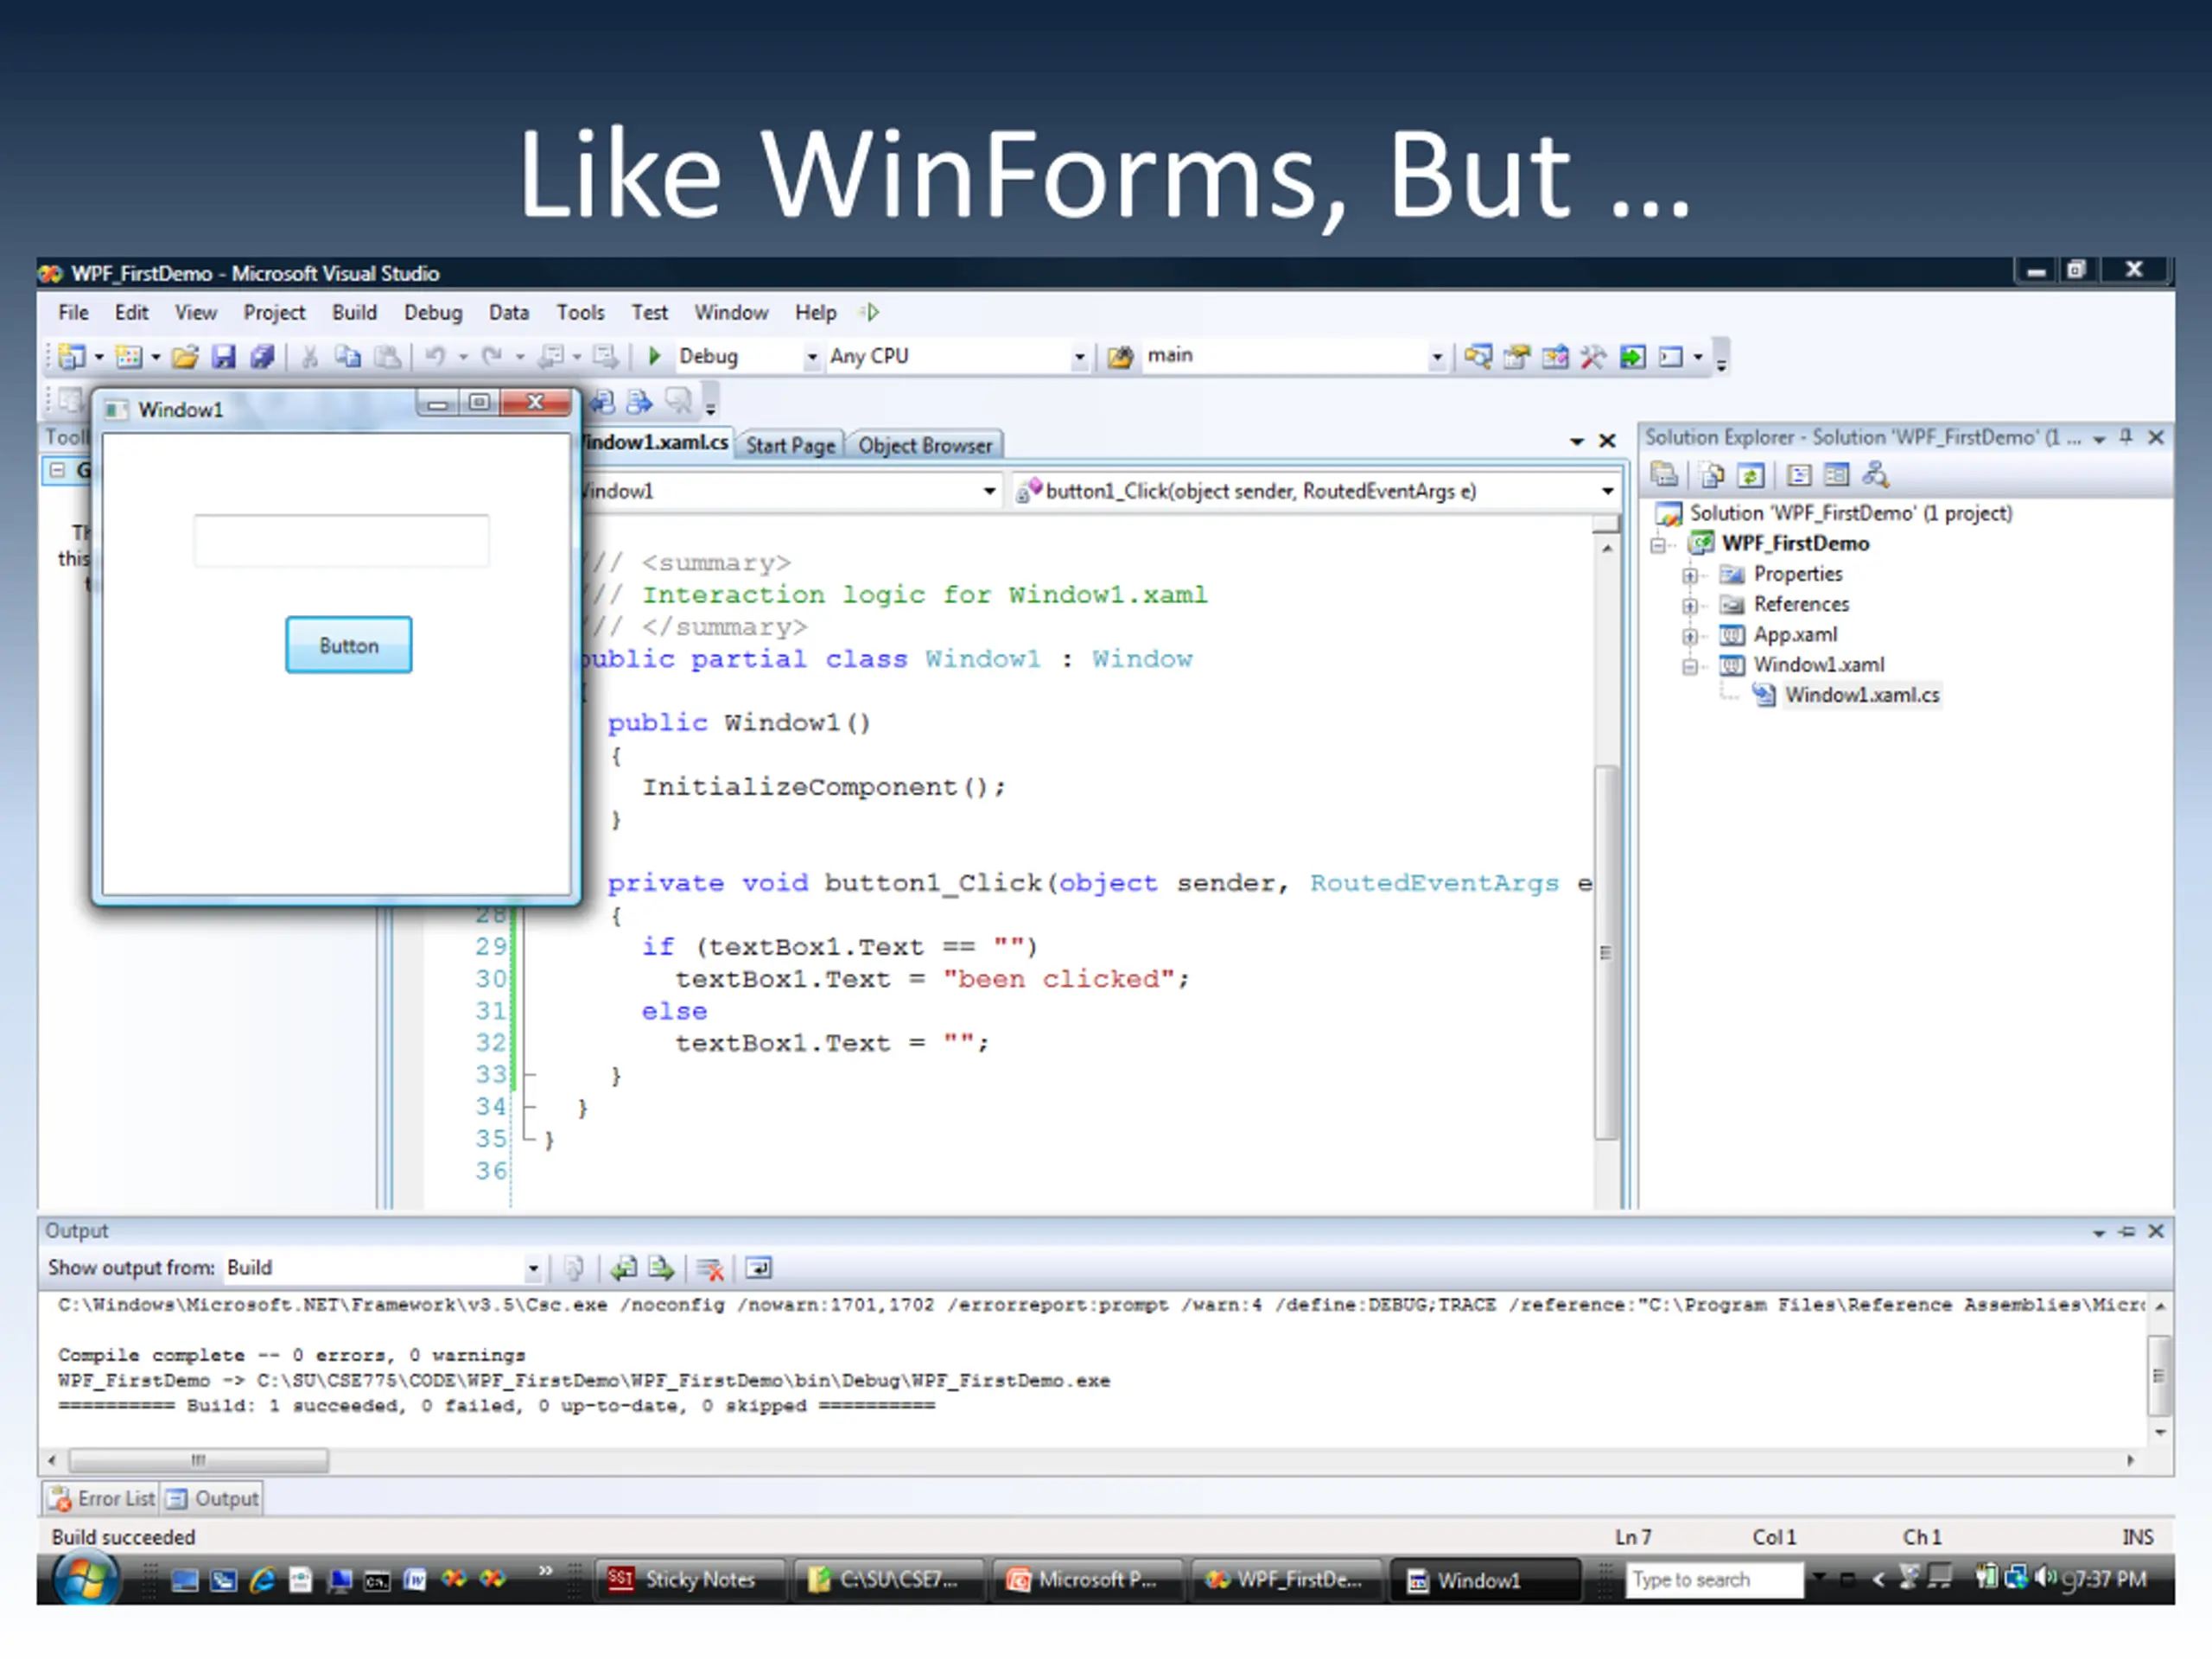
Task: Click the Find in Files icon beside main box
Action: point(1121,356)
